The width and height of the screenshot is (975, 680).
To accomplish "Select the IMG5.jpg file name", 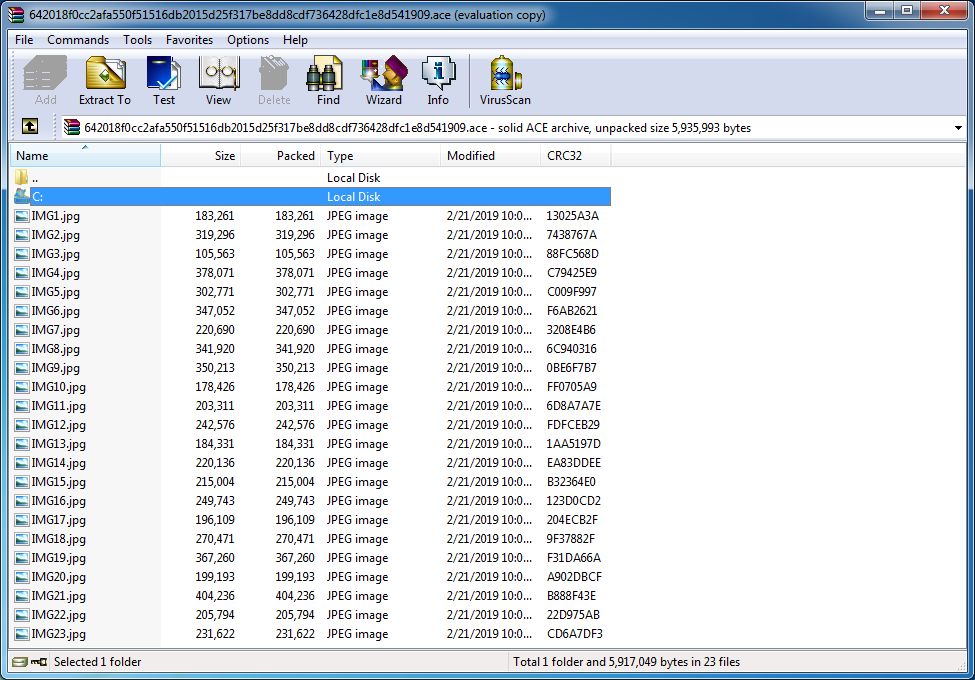I will 55,292.
